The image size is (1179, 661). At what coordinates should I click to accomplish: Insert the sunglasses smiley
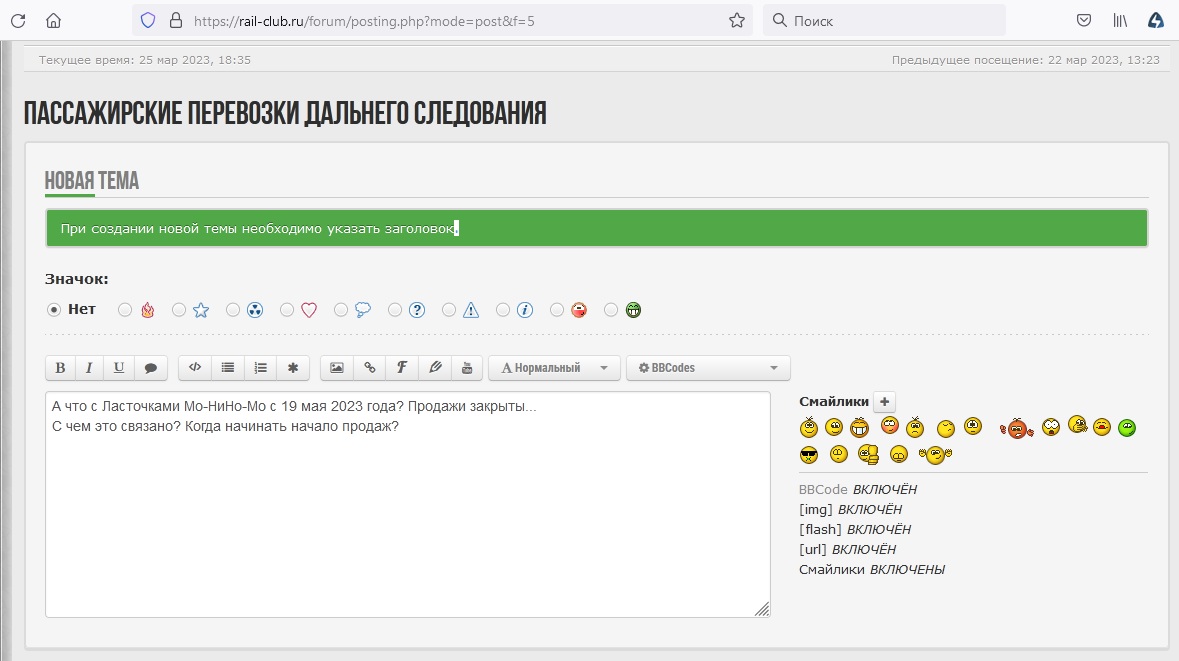[809, 455]
